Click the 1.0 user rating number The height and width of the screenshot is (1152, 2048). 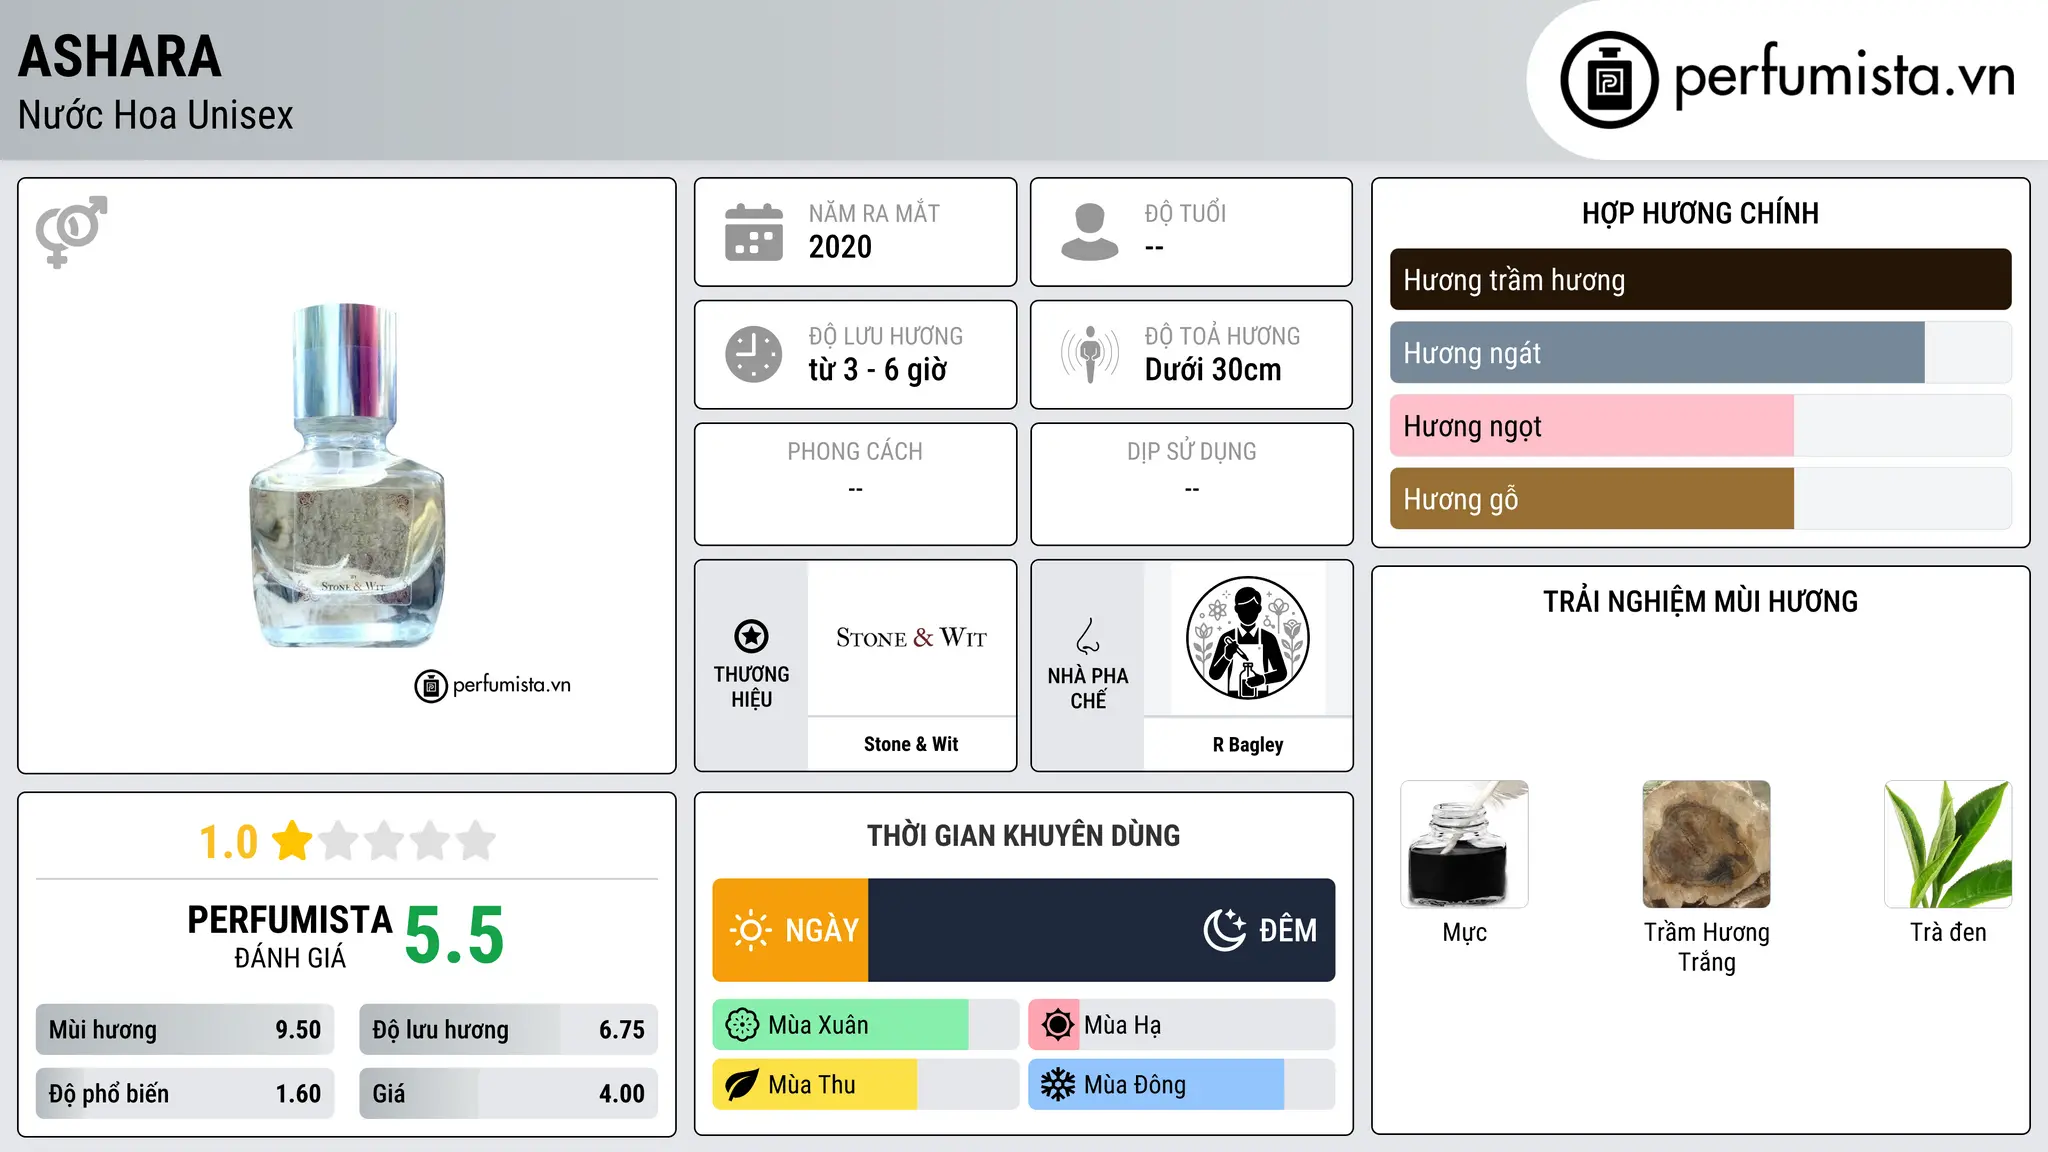(229, 842)
